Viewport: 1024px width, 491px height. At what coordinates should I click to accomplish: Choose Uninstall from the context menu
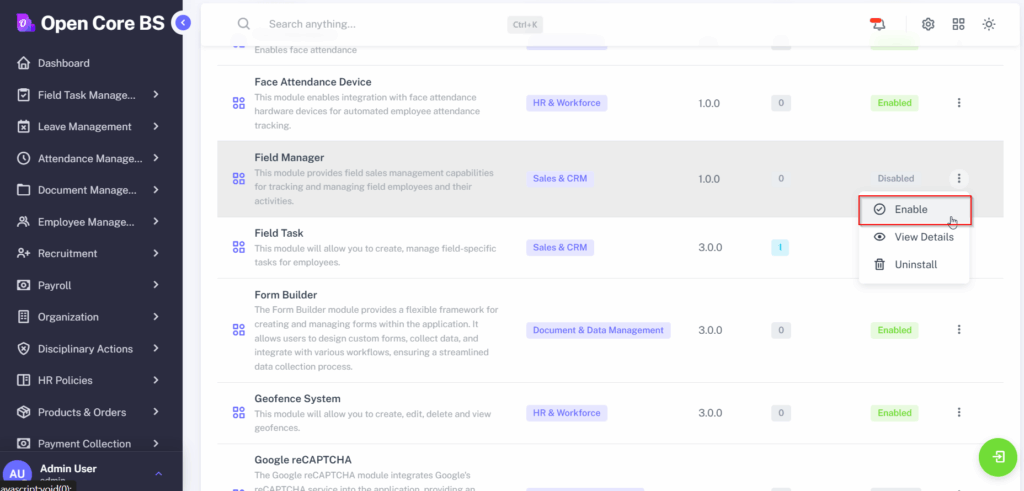click(x=915, y=265)
